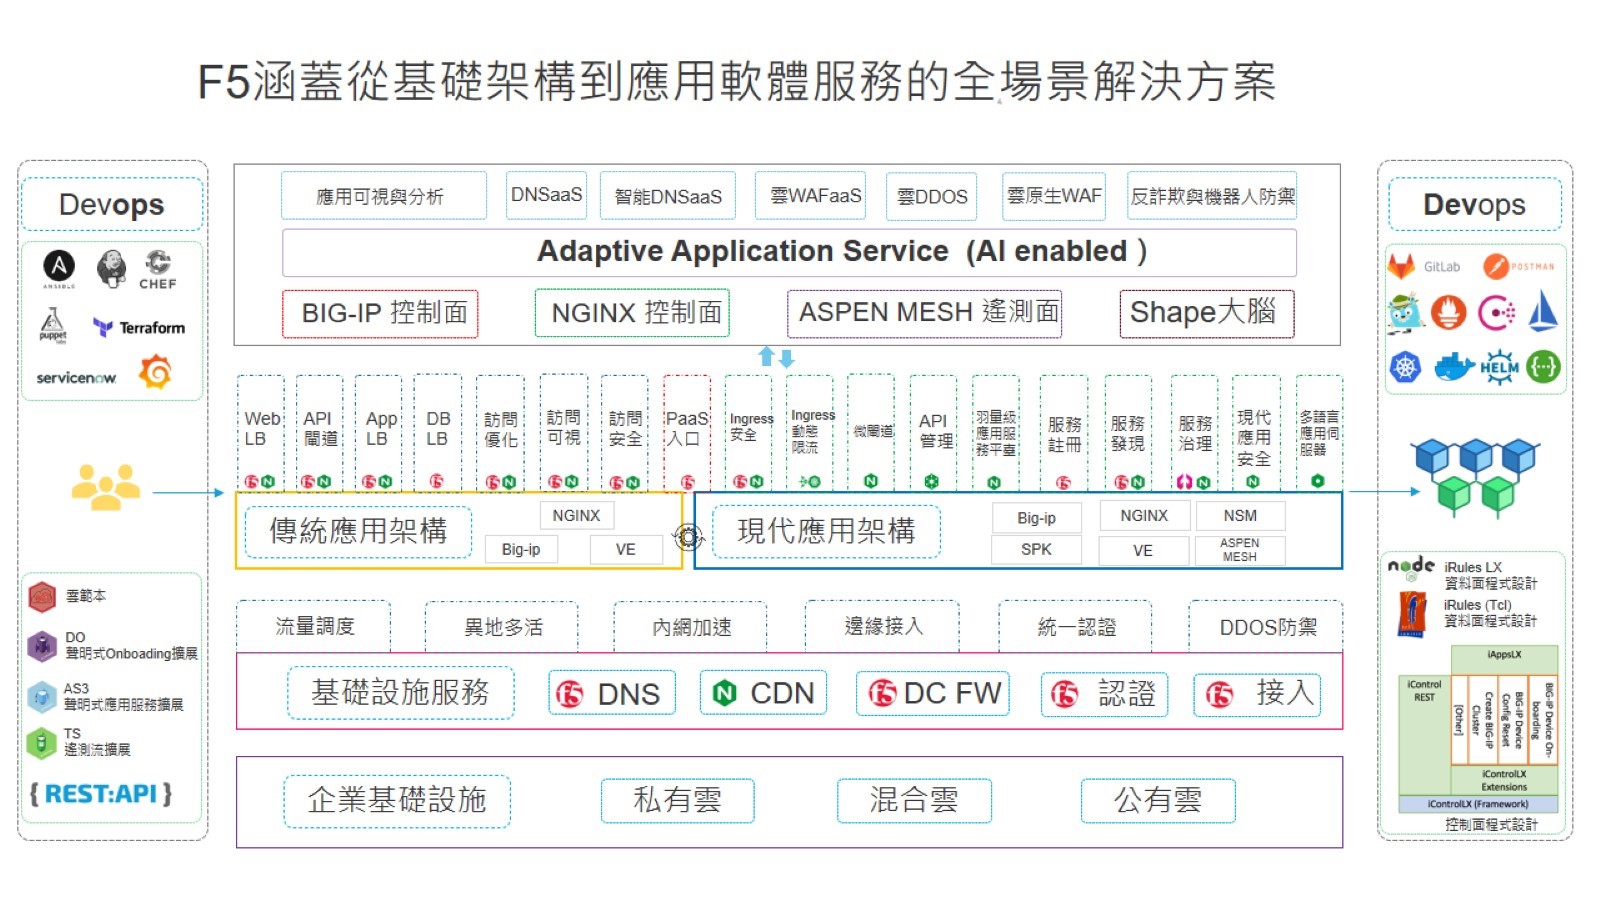This screenshot has height=900, width=1600.
Task: Click the 雲原生WAF box
Action: pos(1053,195)
